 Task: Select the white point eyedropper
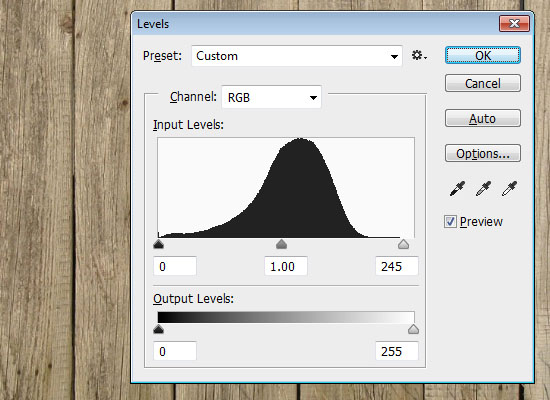(509, 189)
